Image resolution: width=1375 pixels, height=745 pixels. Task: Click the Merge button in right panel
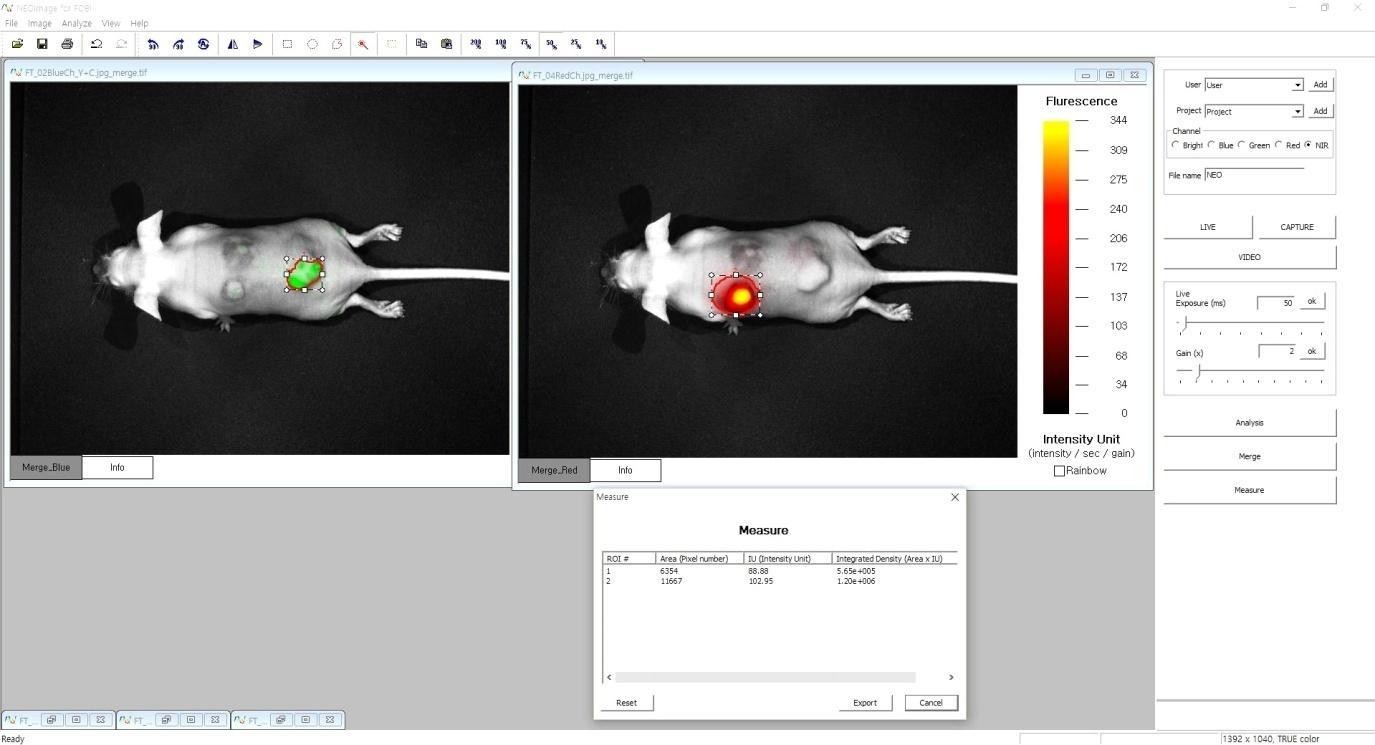point(1250,456)
